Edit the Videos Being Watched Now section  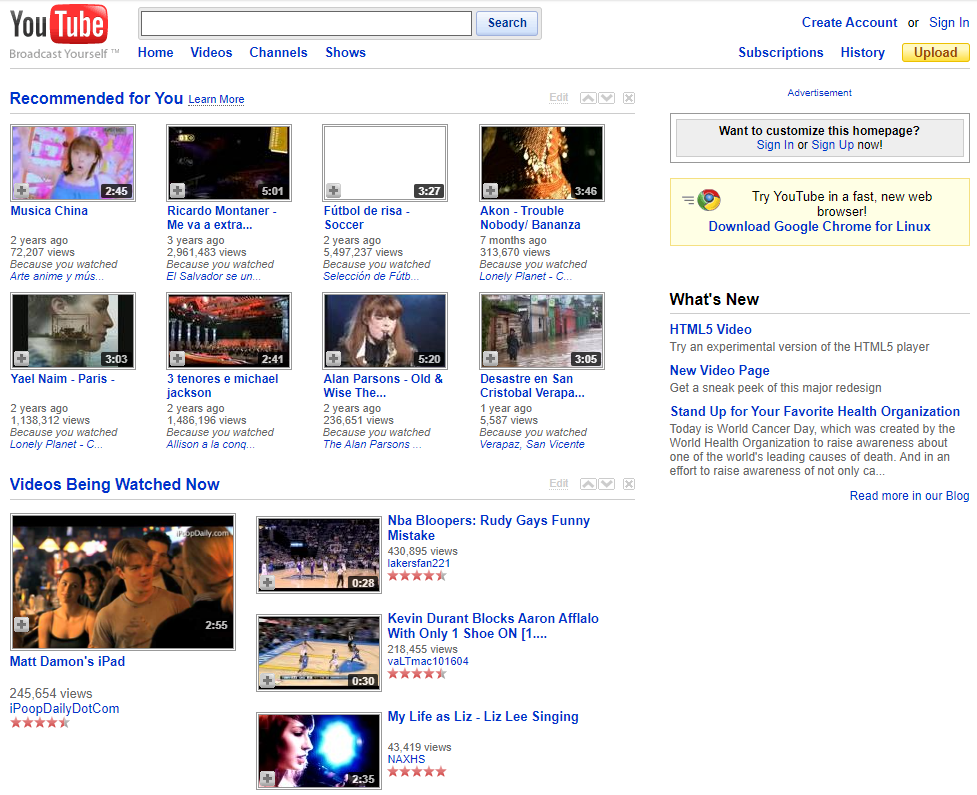tap(558, 483)
